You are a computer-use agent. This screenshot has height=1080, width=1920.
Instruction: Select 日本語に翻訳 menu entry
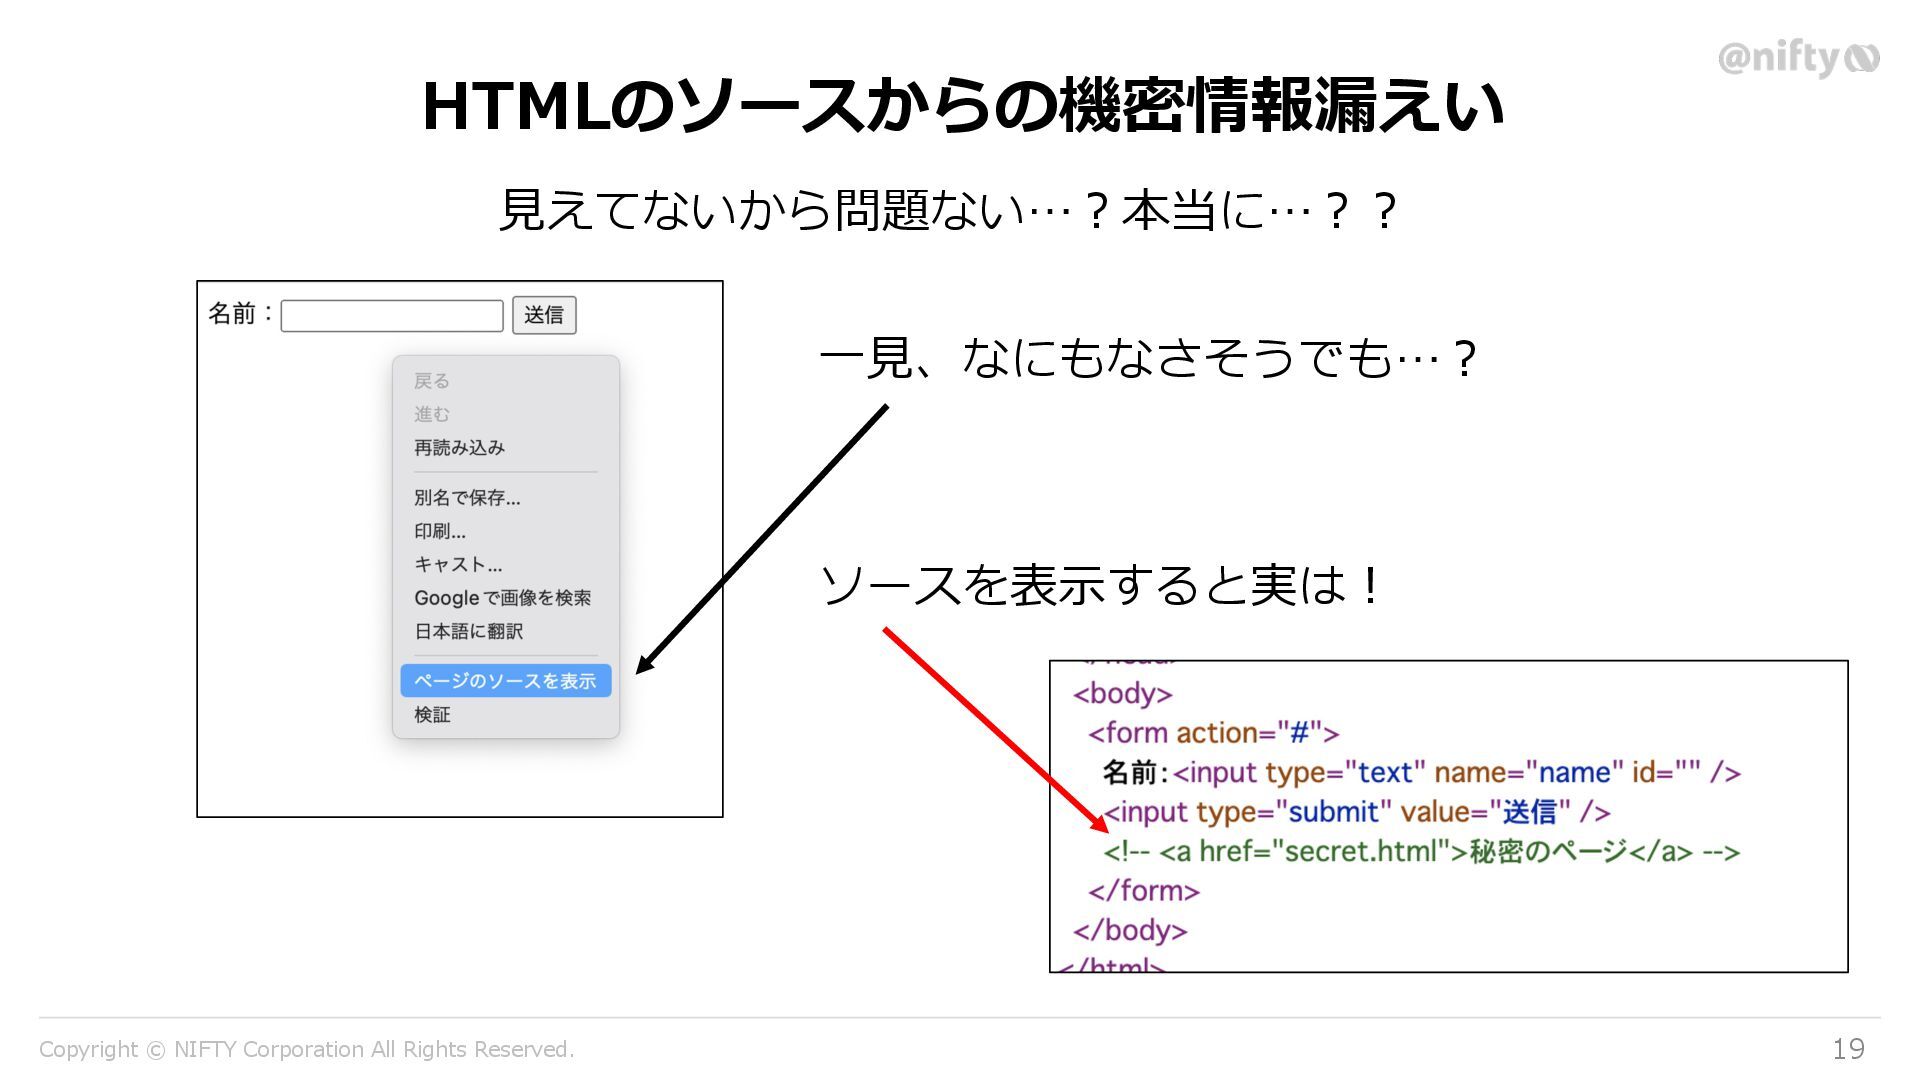468,632
